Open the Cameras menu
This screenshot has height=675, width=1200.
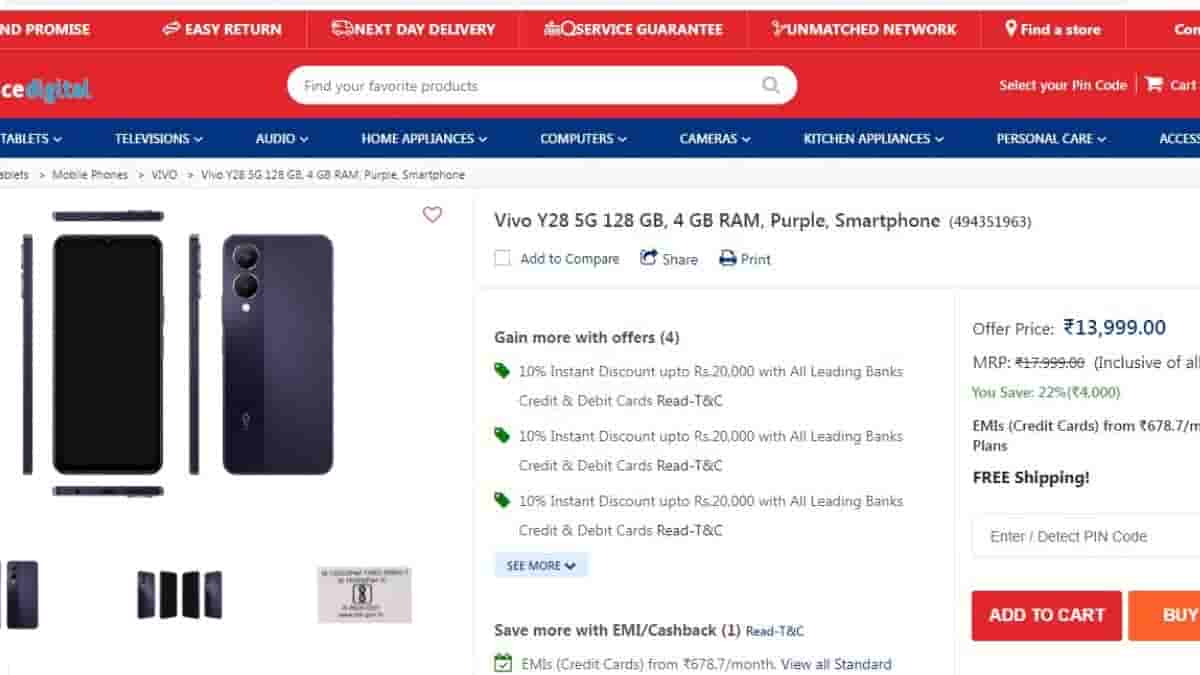click(715, 139)
